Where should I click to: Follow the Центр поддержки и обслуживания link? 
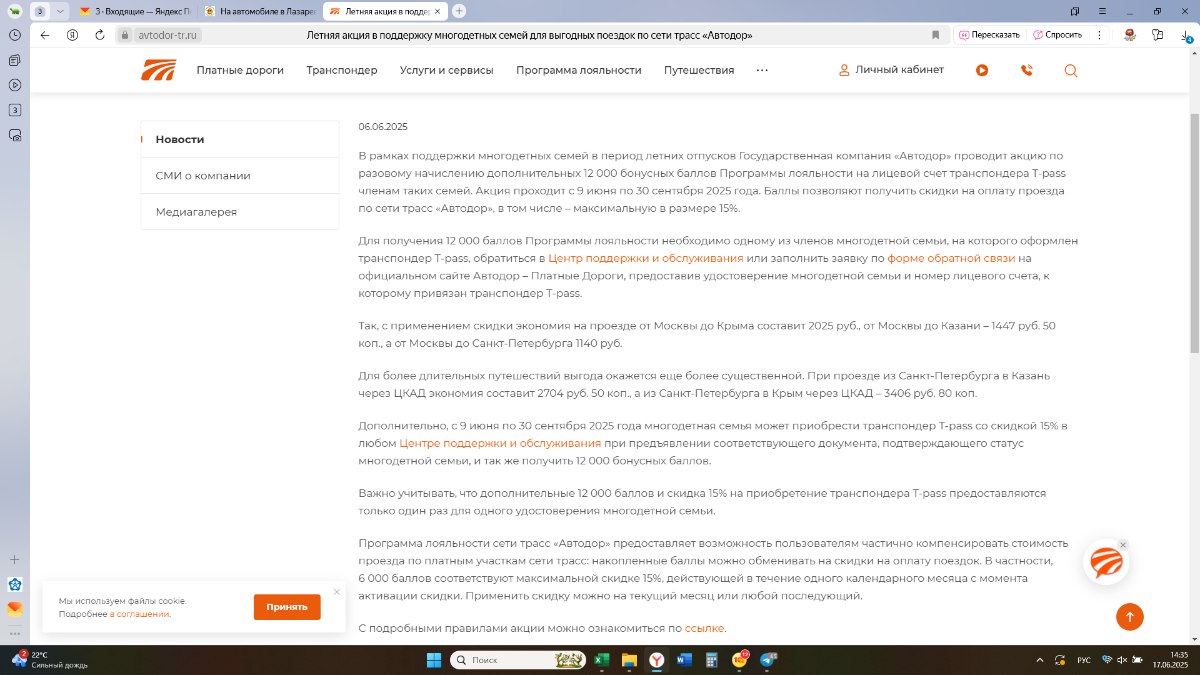(645, 258)
